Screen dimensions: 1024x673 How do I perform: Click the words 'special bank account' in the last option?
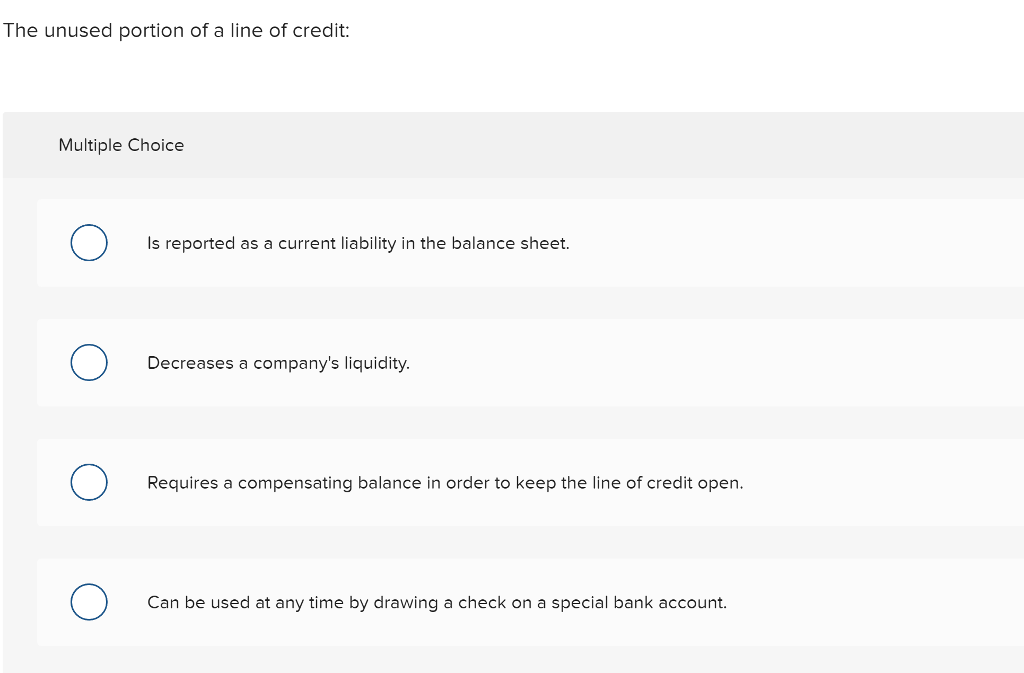pos(639,603)
